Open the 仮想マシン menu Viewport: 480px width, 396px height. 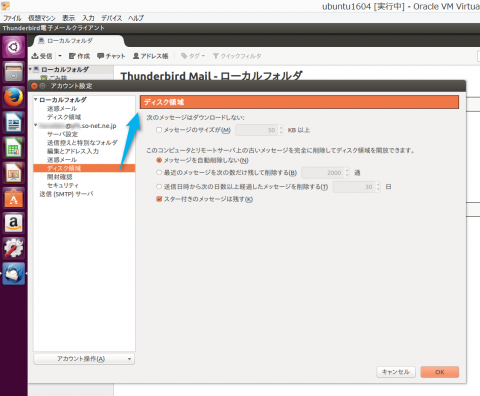tap(41, 18)
